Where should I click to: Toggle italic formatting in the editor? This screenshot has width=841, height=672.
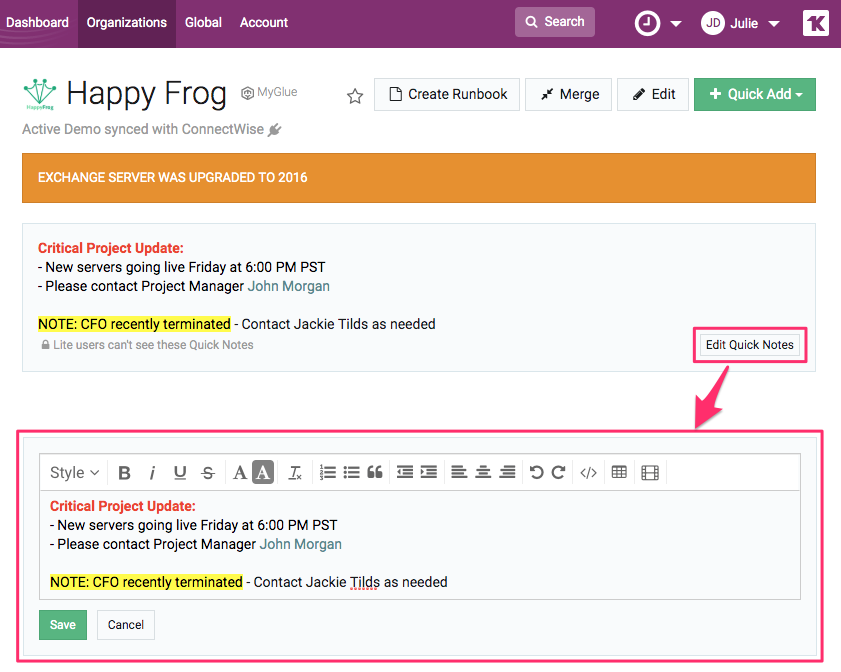coord(152,473)
